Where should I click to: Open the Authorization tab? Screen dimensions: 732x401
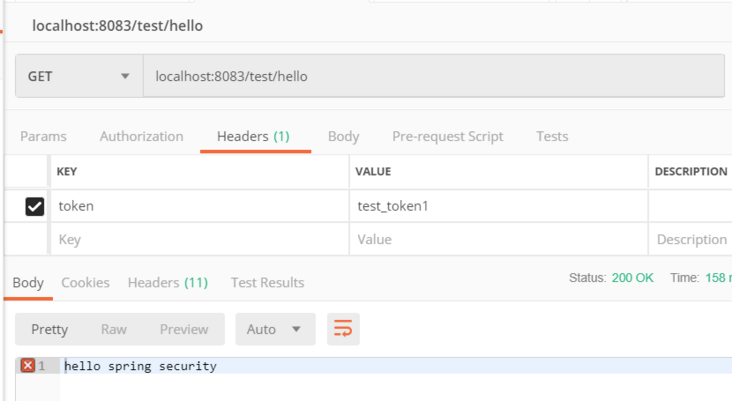click(141, 136)
